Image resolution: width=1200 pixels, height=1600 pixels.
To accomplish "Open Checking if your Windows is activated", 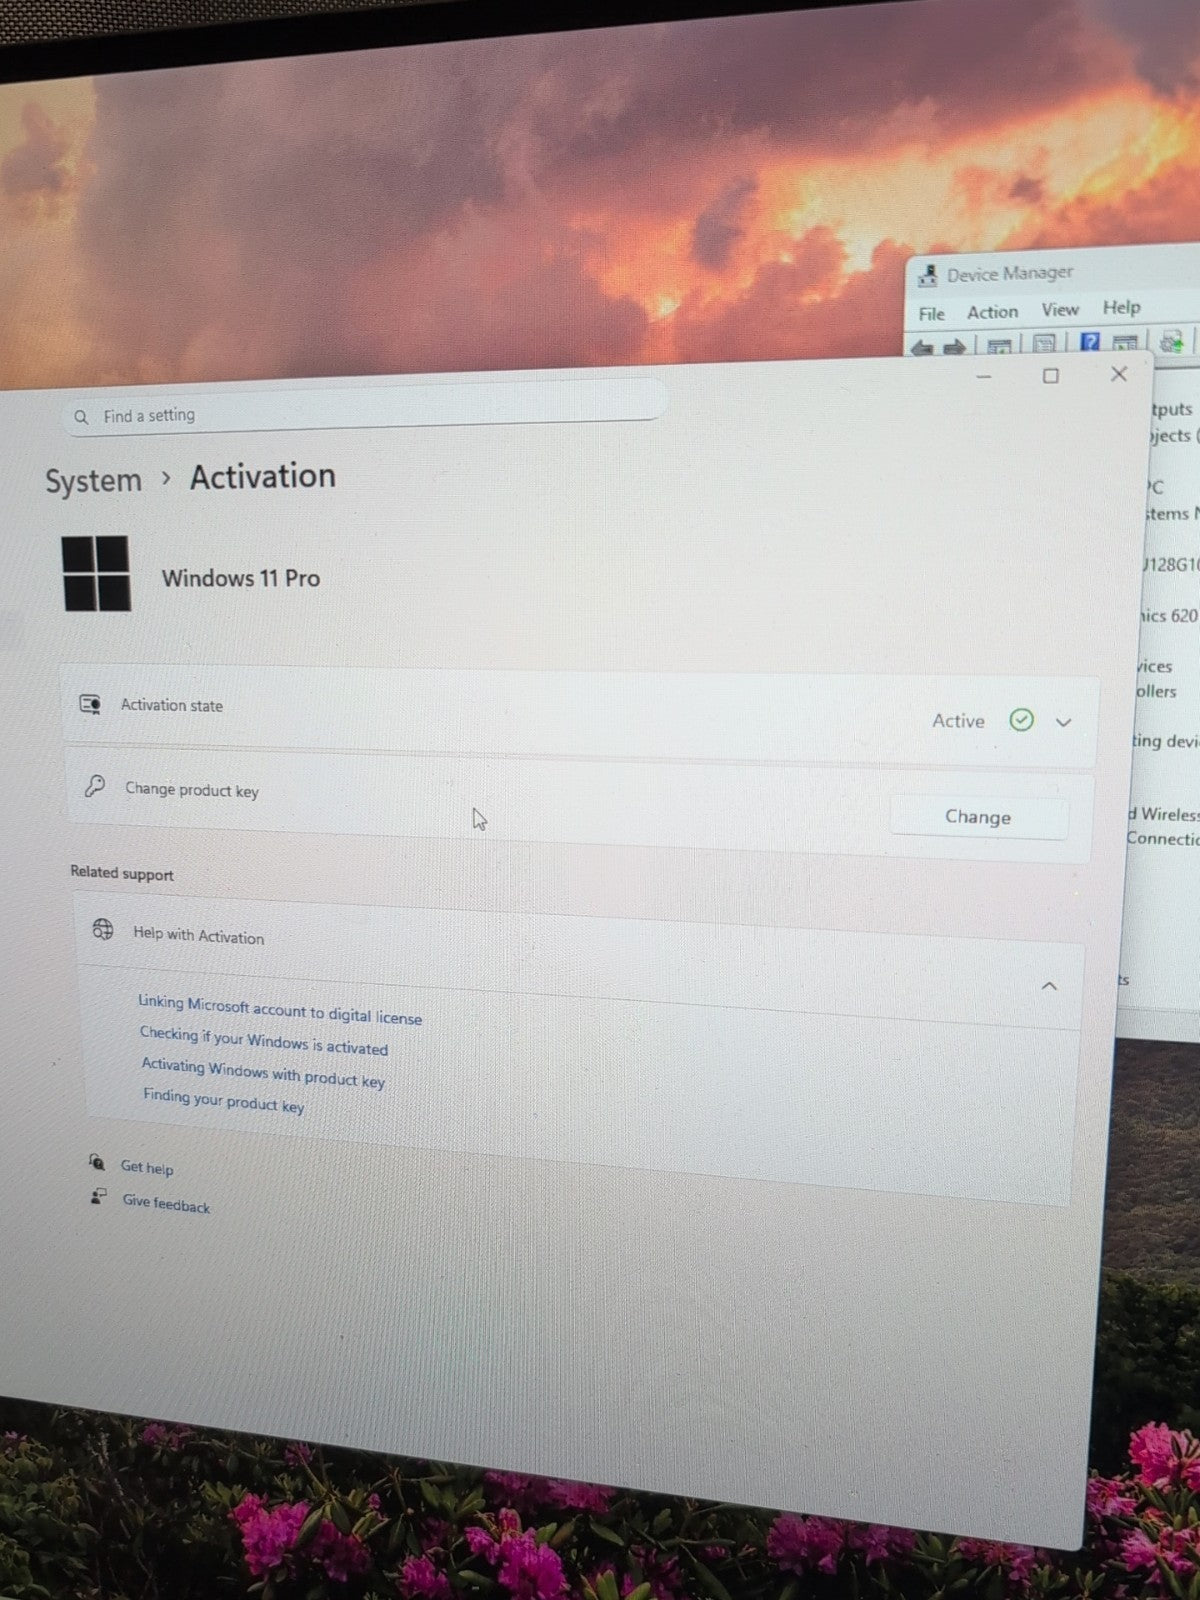I will [x=264, y=1041].
